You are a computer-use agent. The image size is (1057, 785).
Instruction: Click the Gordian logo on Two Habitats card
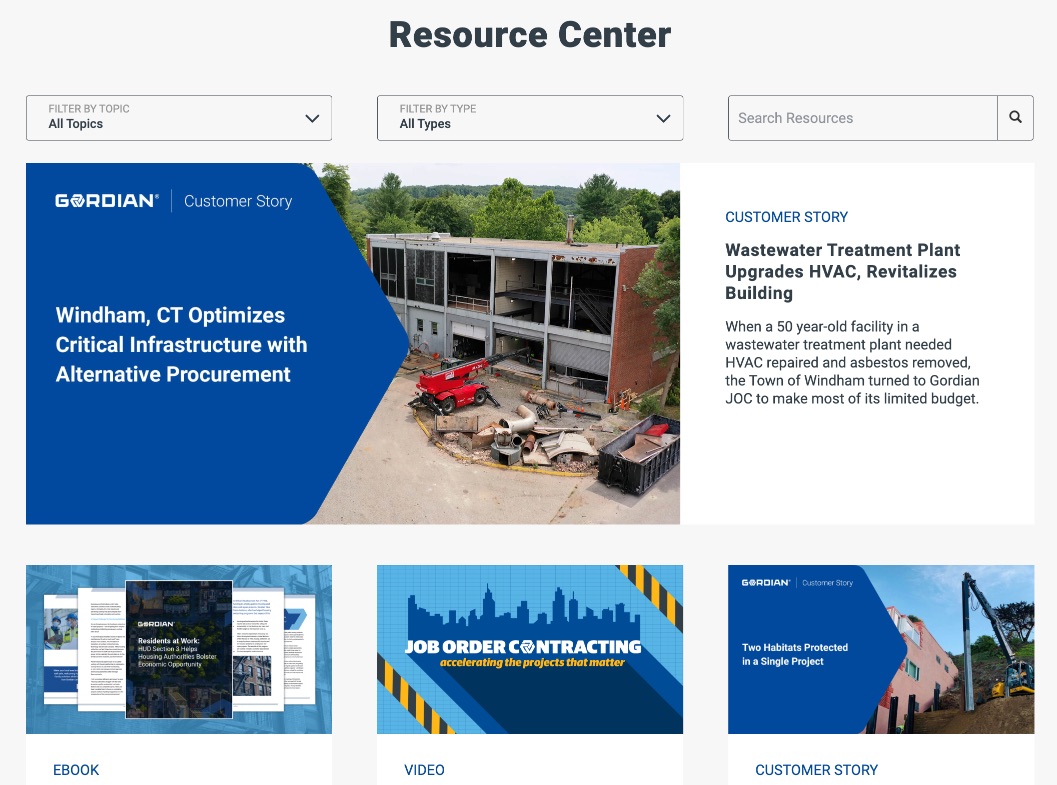[x=765, y=582]
